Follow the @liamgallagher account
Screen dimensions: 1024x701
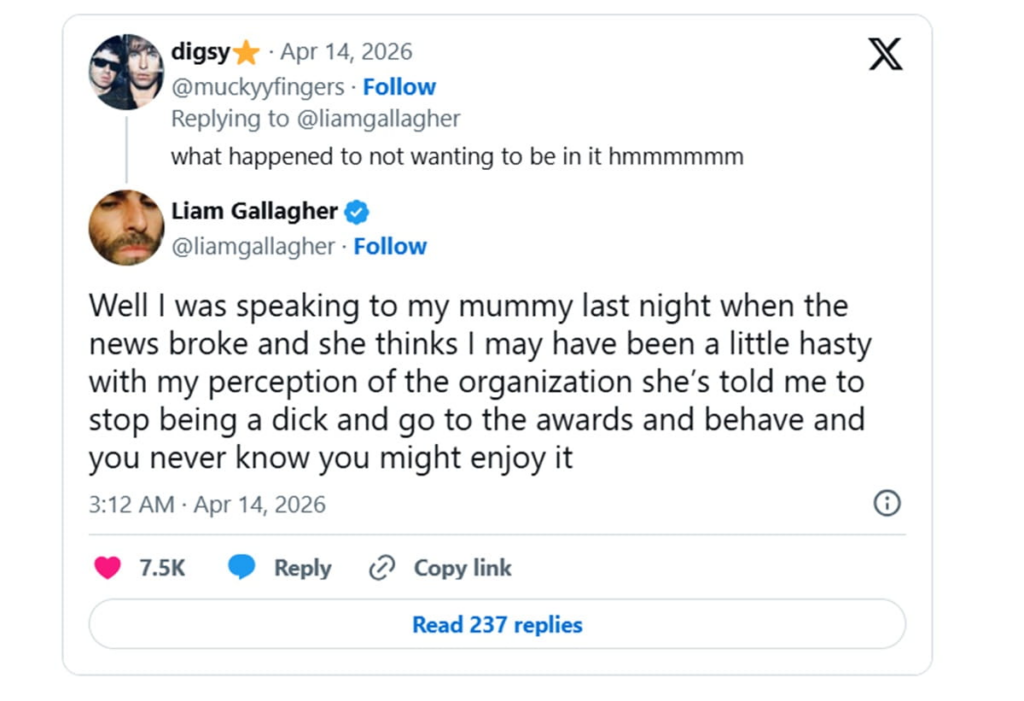click(390, 246)
